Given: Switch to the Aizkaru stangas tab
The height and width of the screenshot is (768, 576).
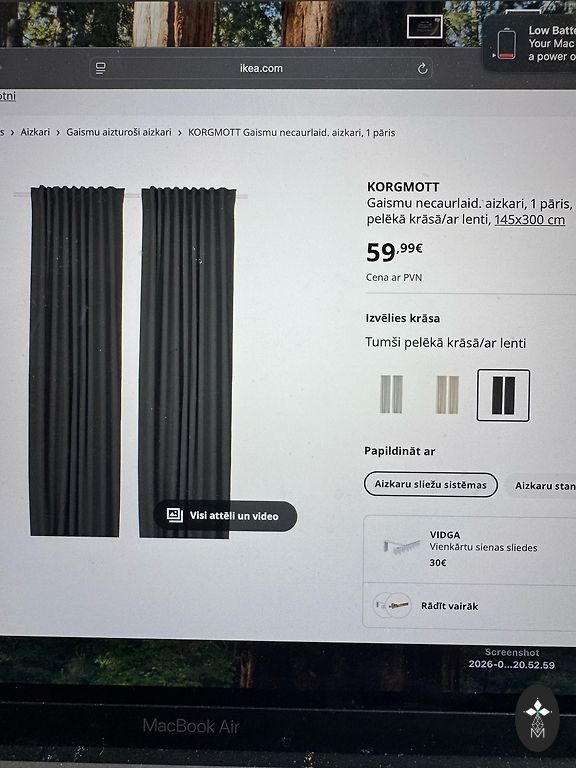Looking at the screenshot, I should 542,485.
